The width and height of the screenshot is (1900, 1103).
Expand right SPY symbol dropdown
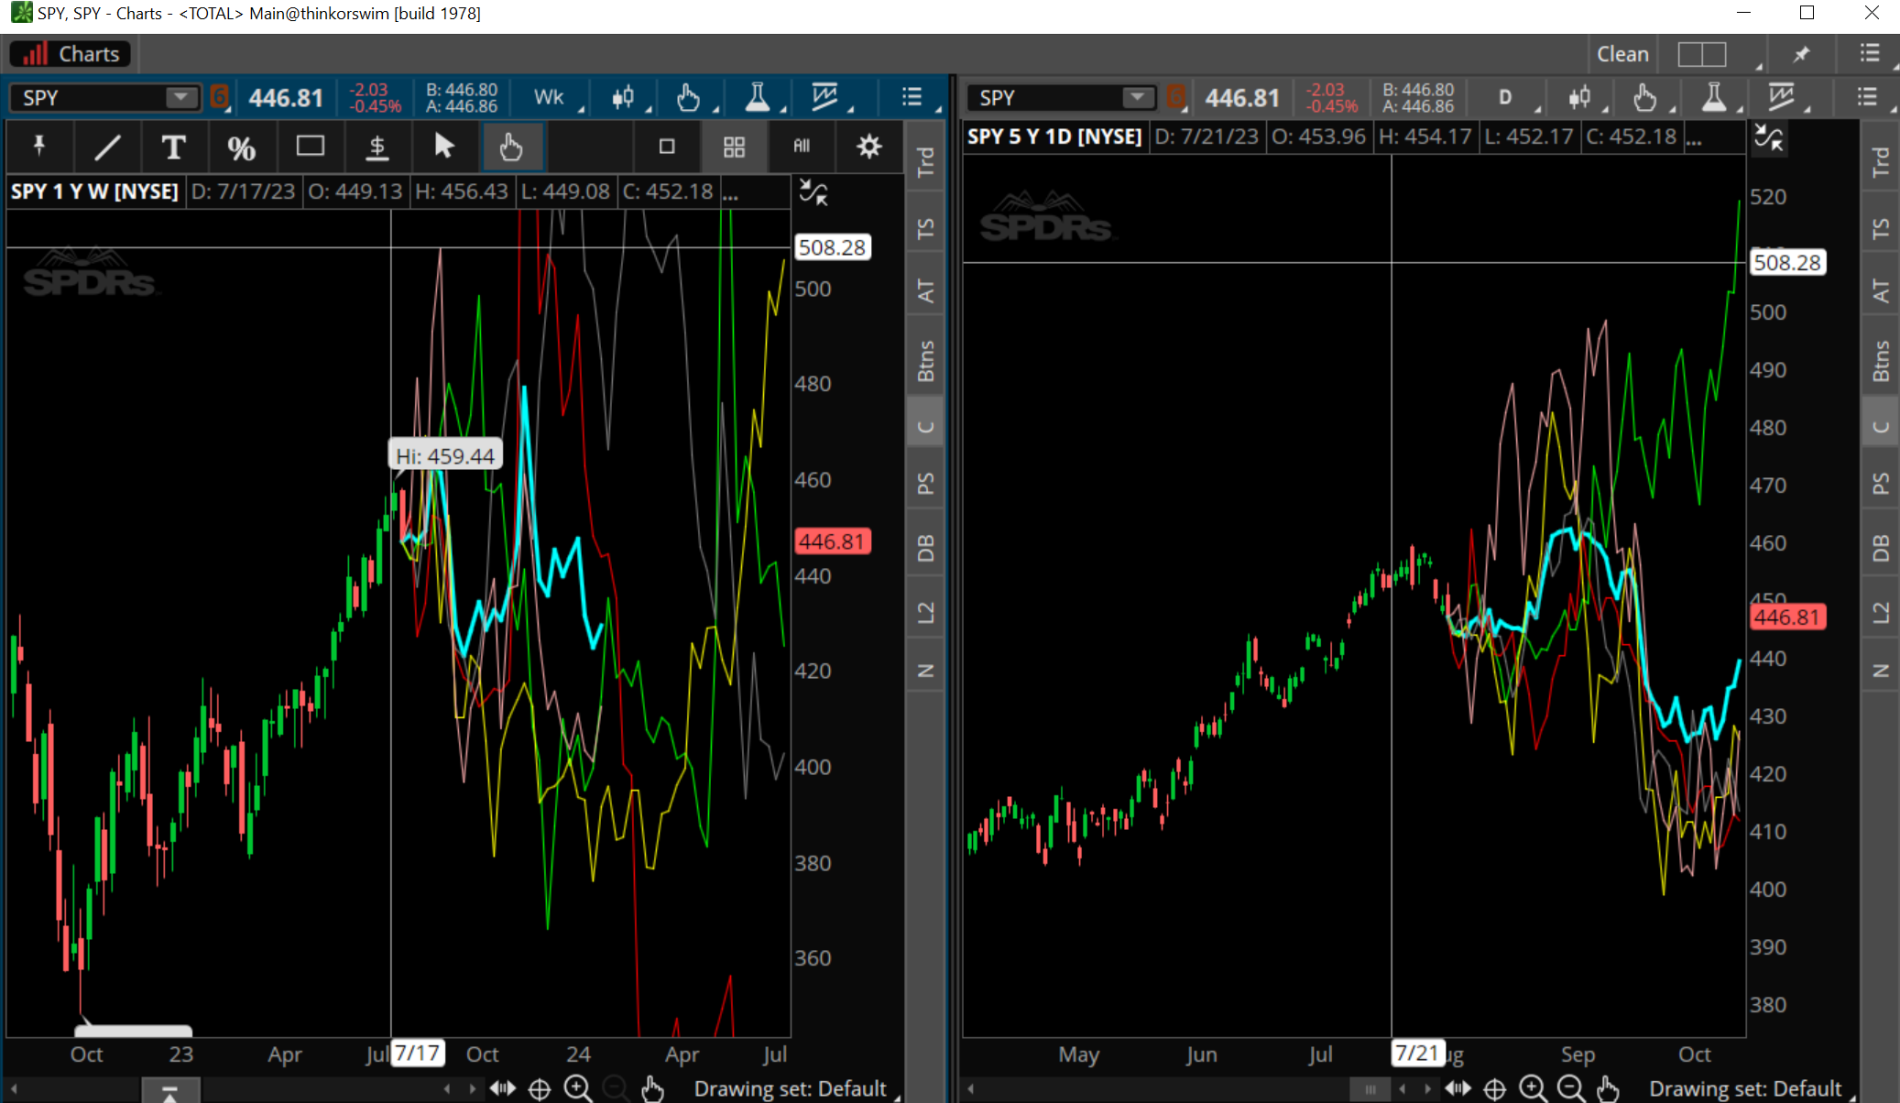[1137, 97]
